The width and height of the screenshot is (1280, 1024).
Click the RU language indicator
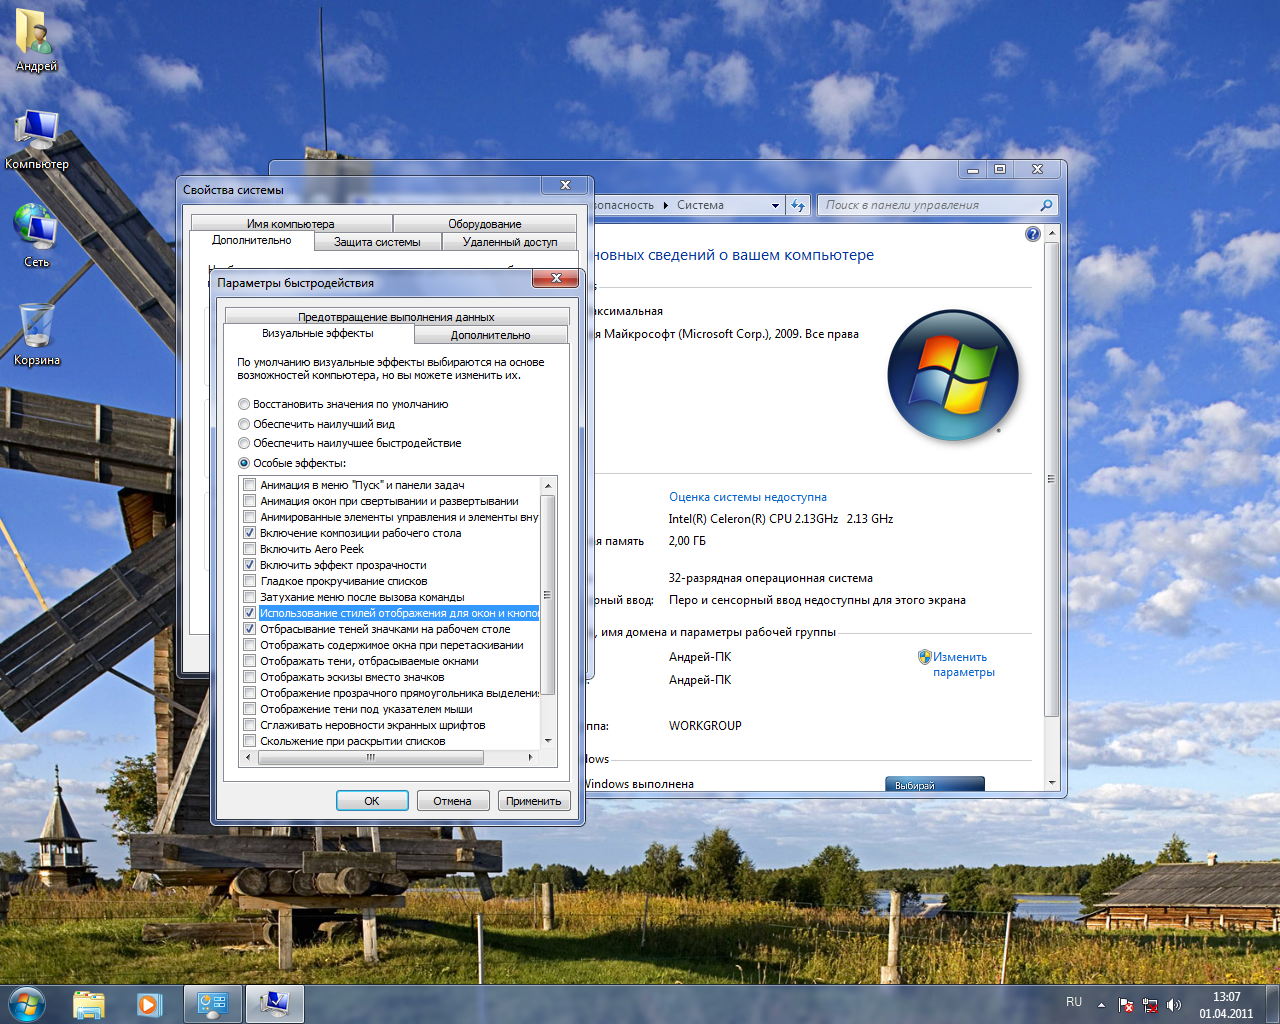[x=1074, y=1002]
